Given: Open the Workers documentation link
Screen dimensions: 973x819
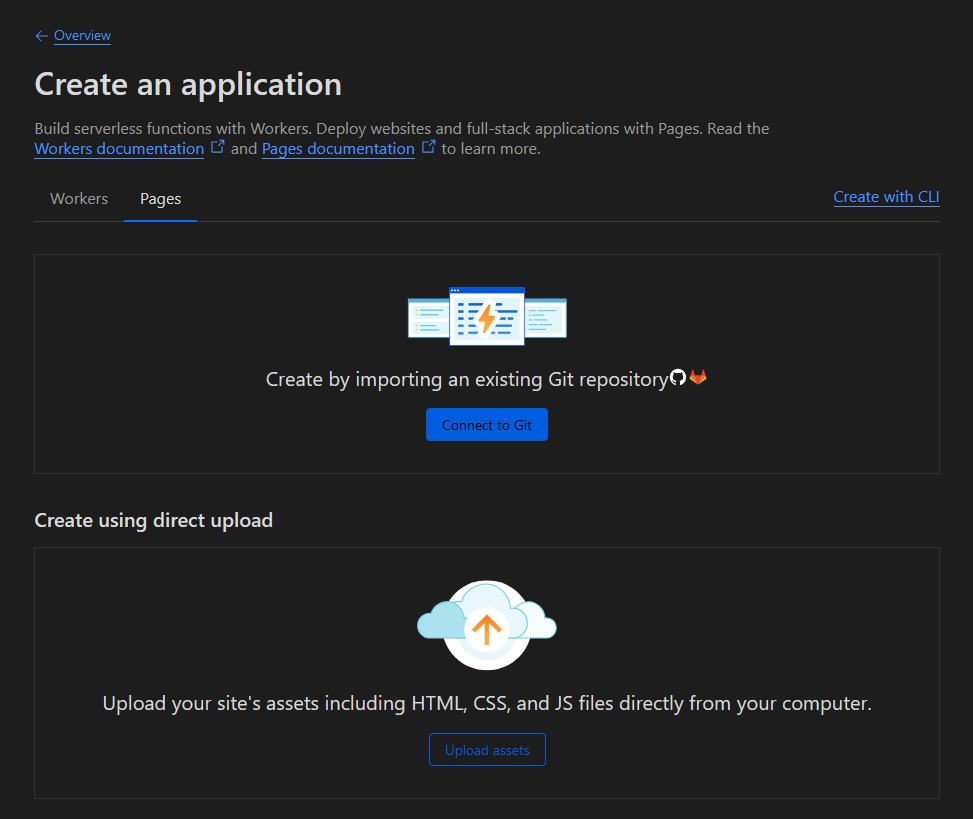Looking at the screenshot, I should [x=119, y=148].
